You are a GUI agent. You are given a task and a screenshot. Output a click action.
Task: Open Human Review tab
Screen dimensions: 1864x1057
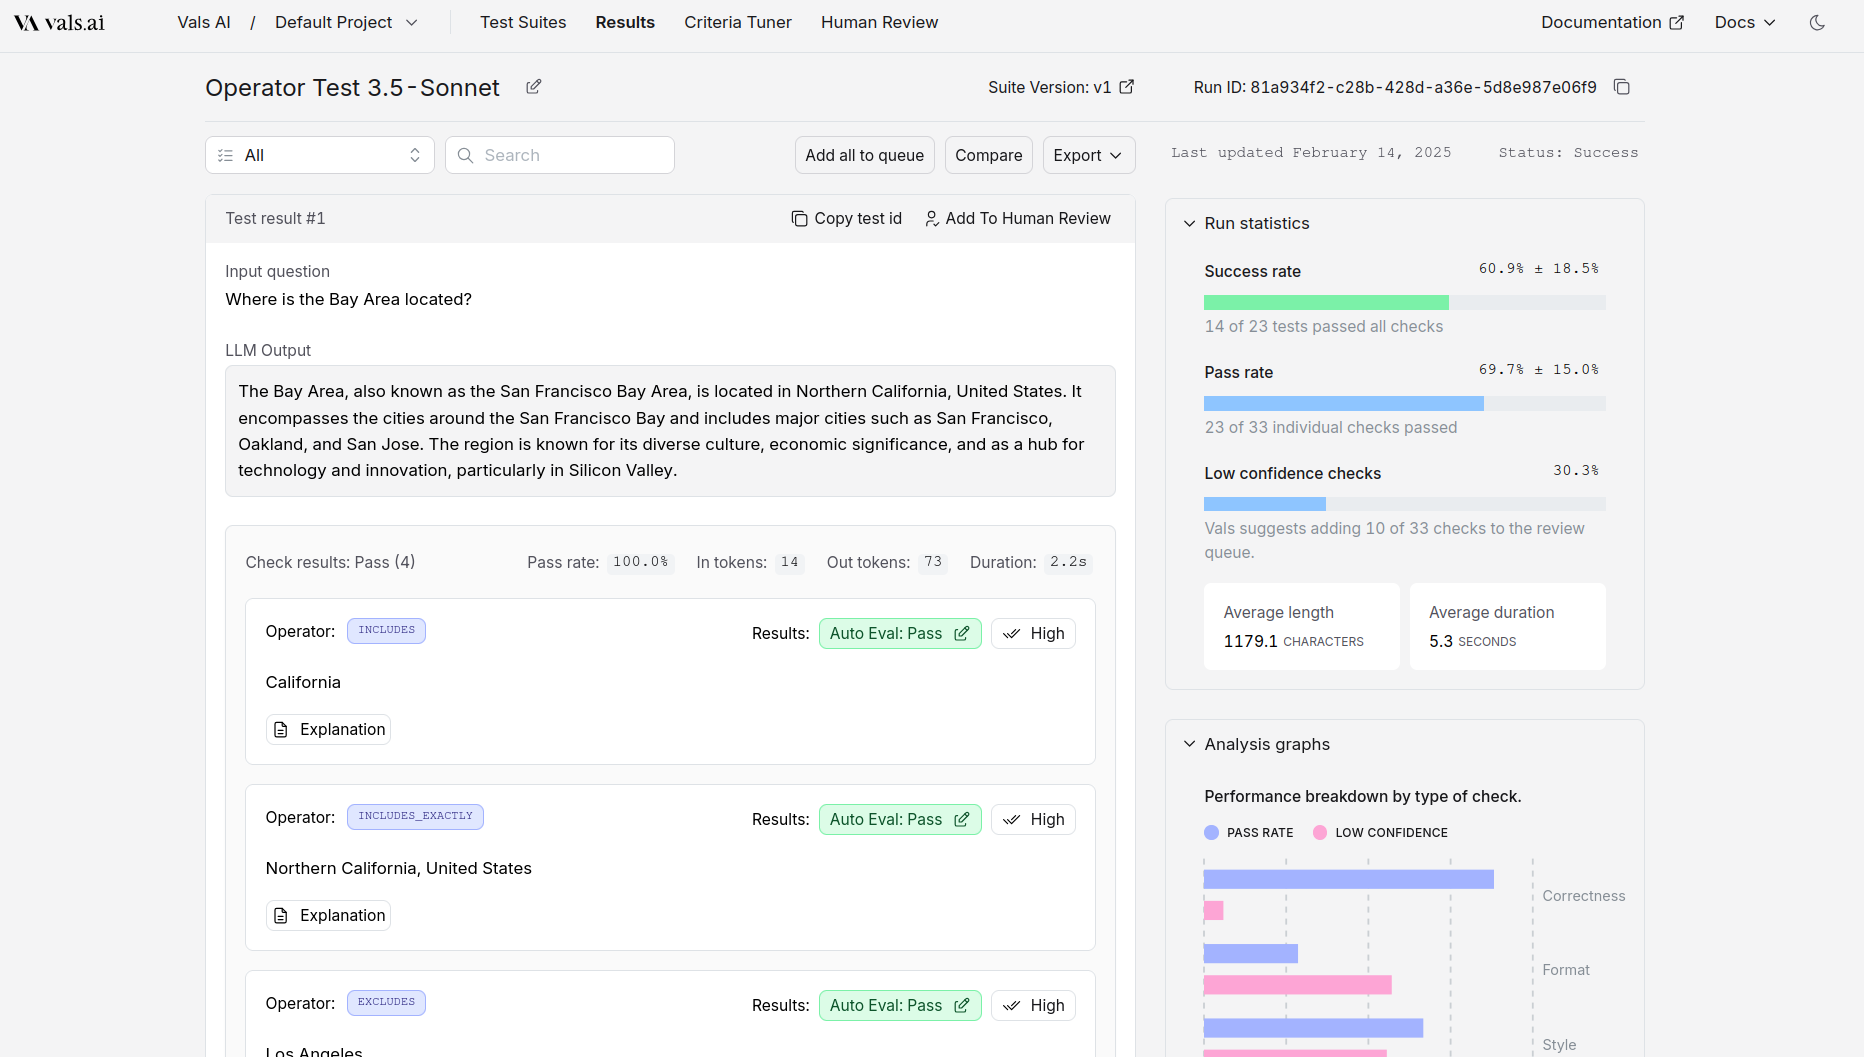click(x=880, y=22)
